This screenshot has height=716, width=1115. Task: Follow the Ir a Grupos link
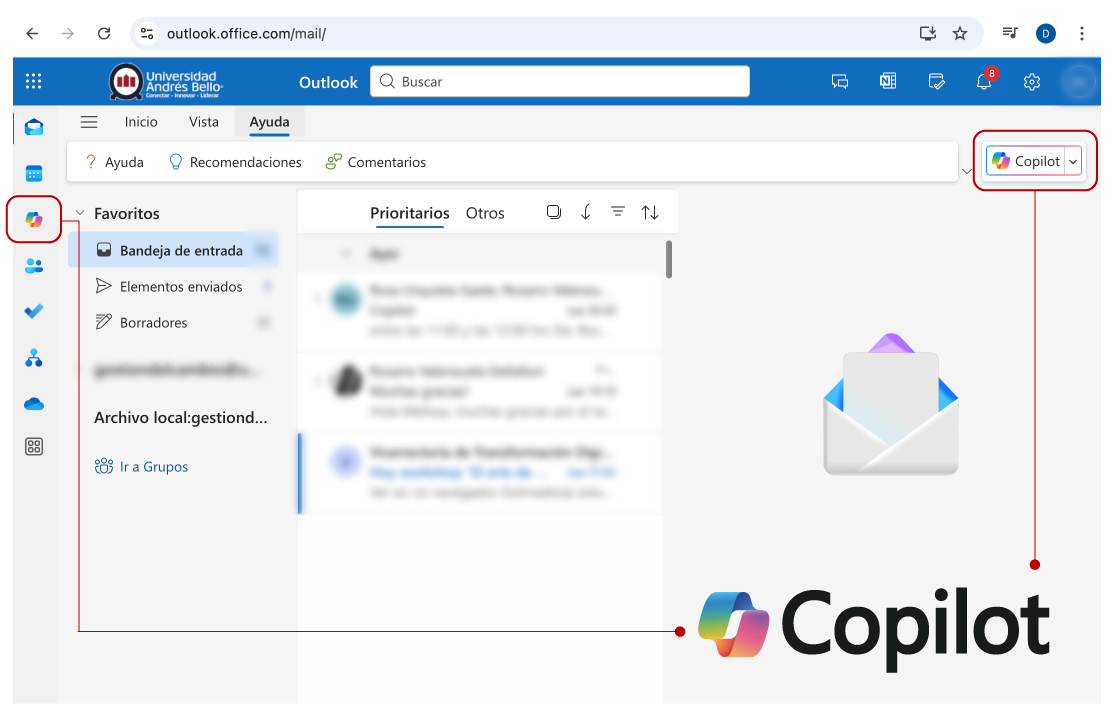(x=142, y=466)
